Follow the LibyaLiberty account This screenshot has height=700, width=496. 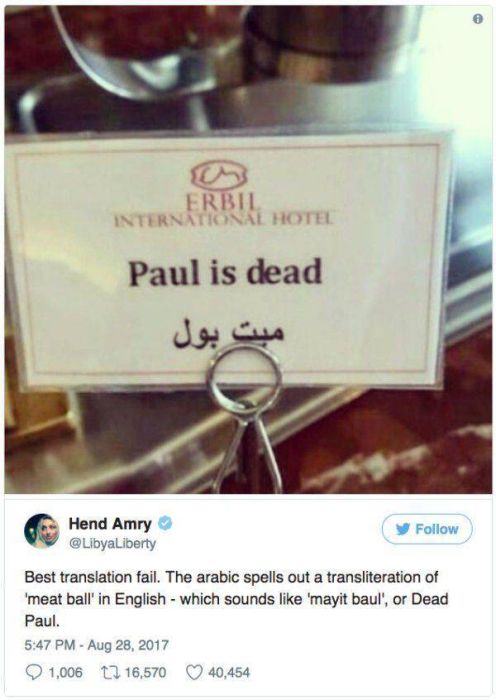(427, 529)
